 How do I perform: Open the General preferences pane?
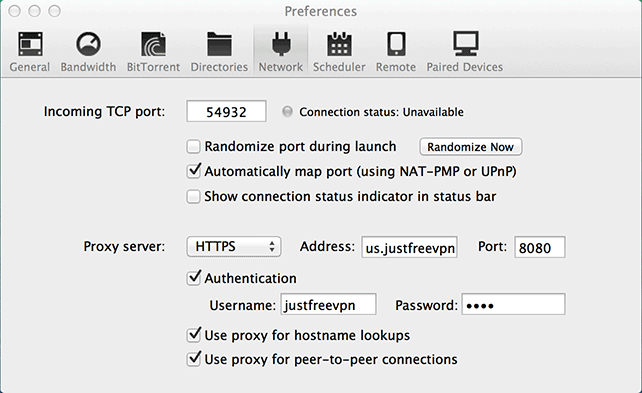(29, 52)
